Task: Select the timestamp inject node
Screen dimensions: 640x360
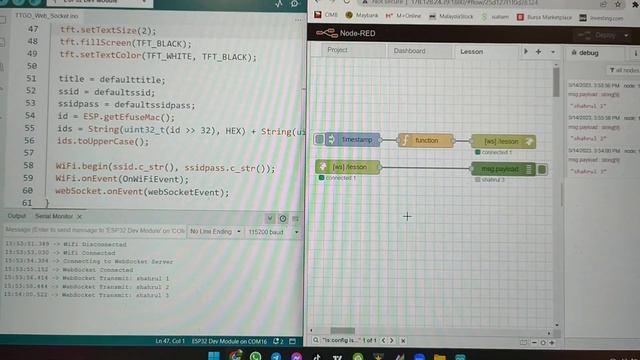Action: 353,140
